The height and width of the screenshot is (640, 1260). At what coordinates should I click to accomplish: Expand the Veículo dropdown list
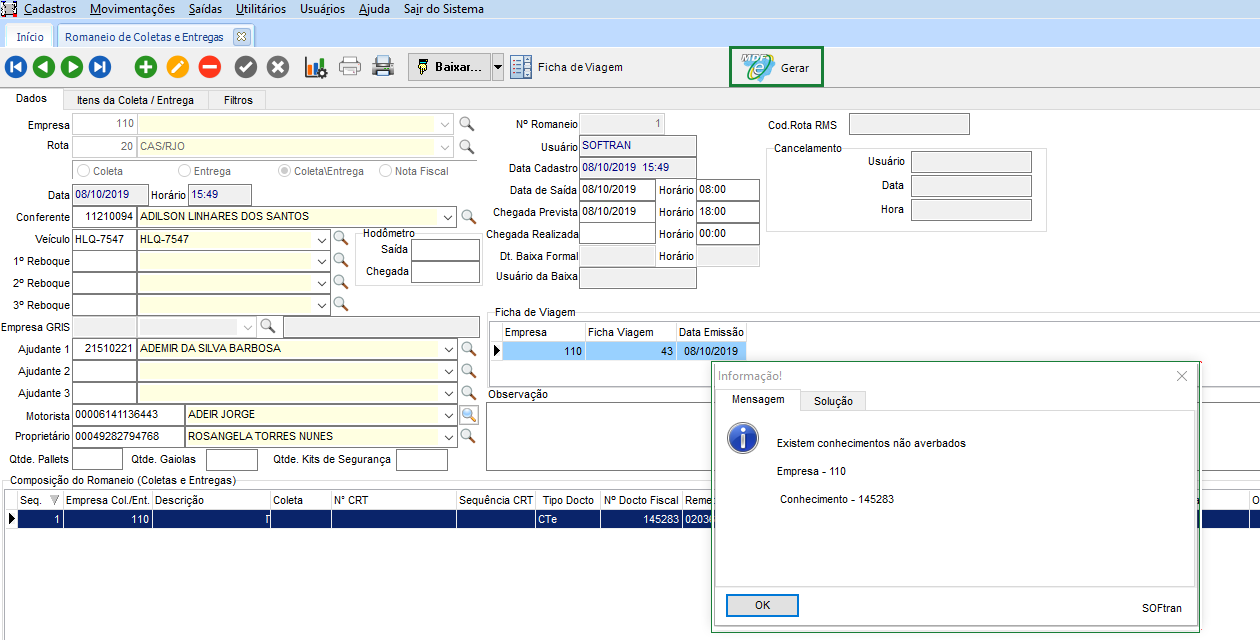(x=321, y=240)
